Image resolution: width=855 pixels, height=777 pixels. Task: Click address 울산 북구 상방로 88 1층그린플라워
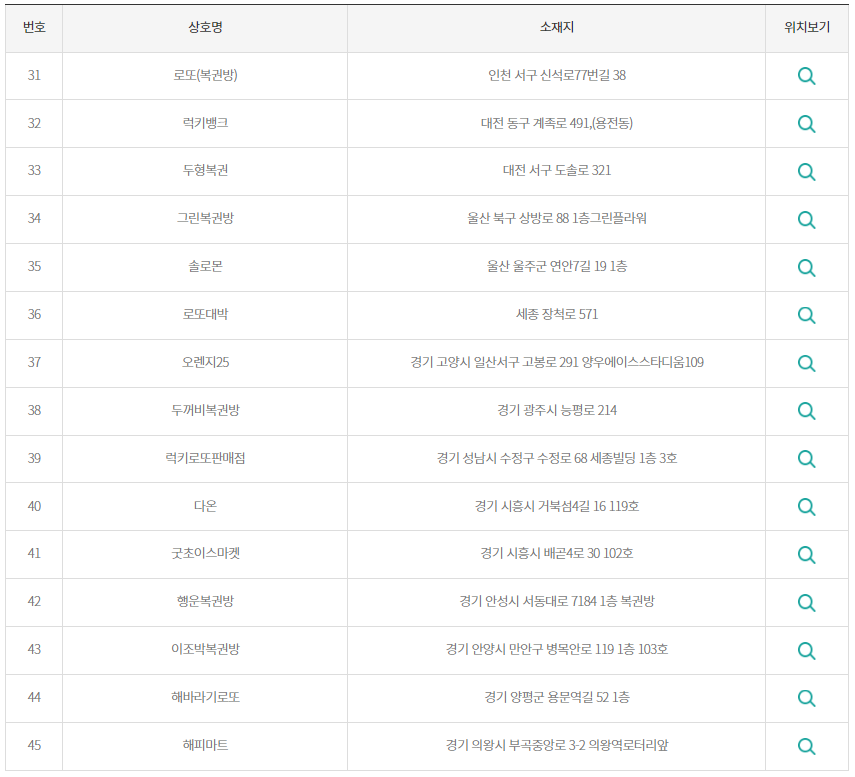pyautogui.click(x=557, y=219)
